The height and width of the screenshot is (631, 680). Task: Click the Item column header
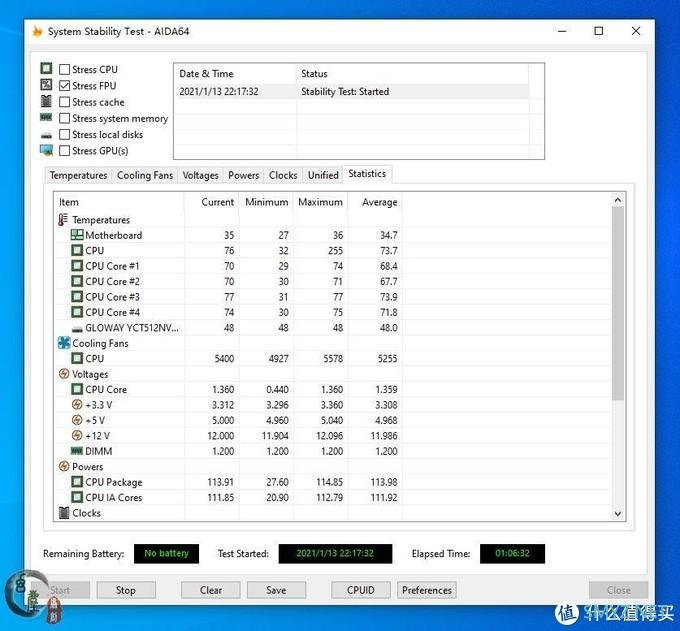point(119,202)
